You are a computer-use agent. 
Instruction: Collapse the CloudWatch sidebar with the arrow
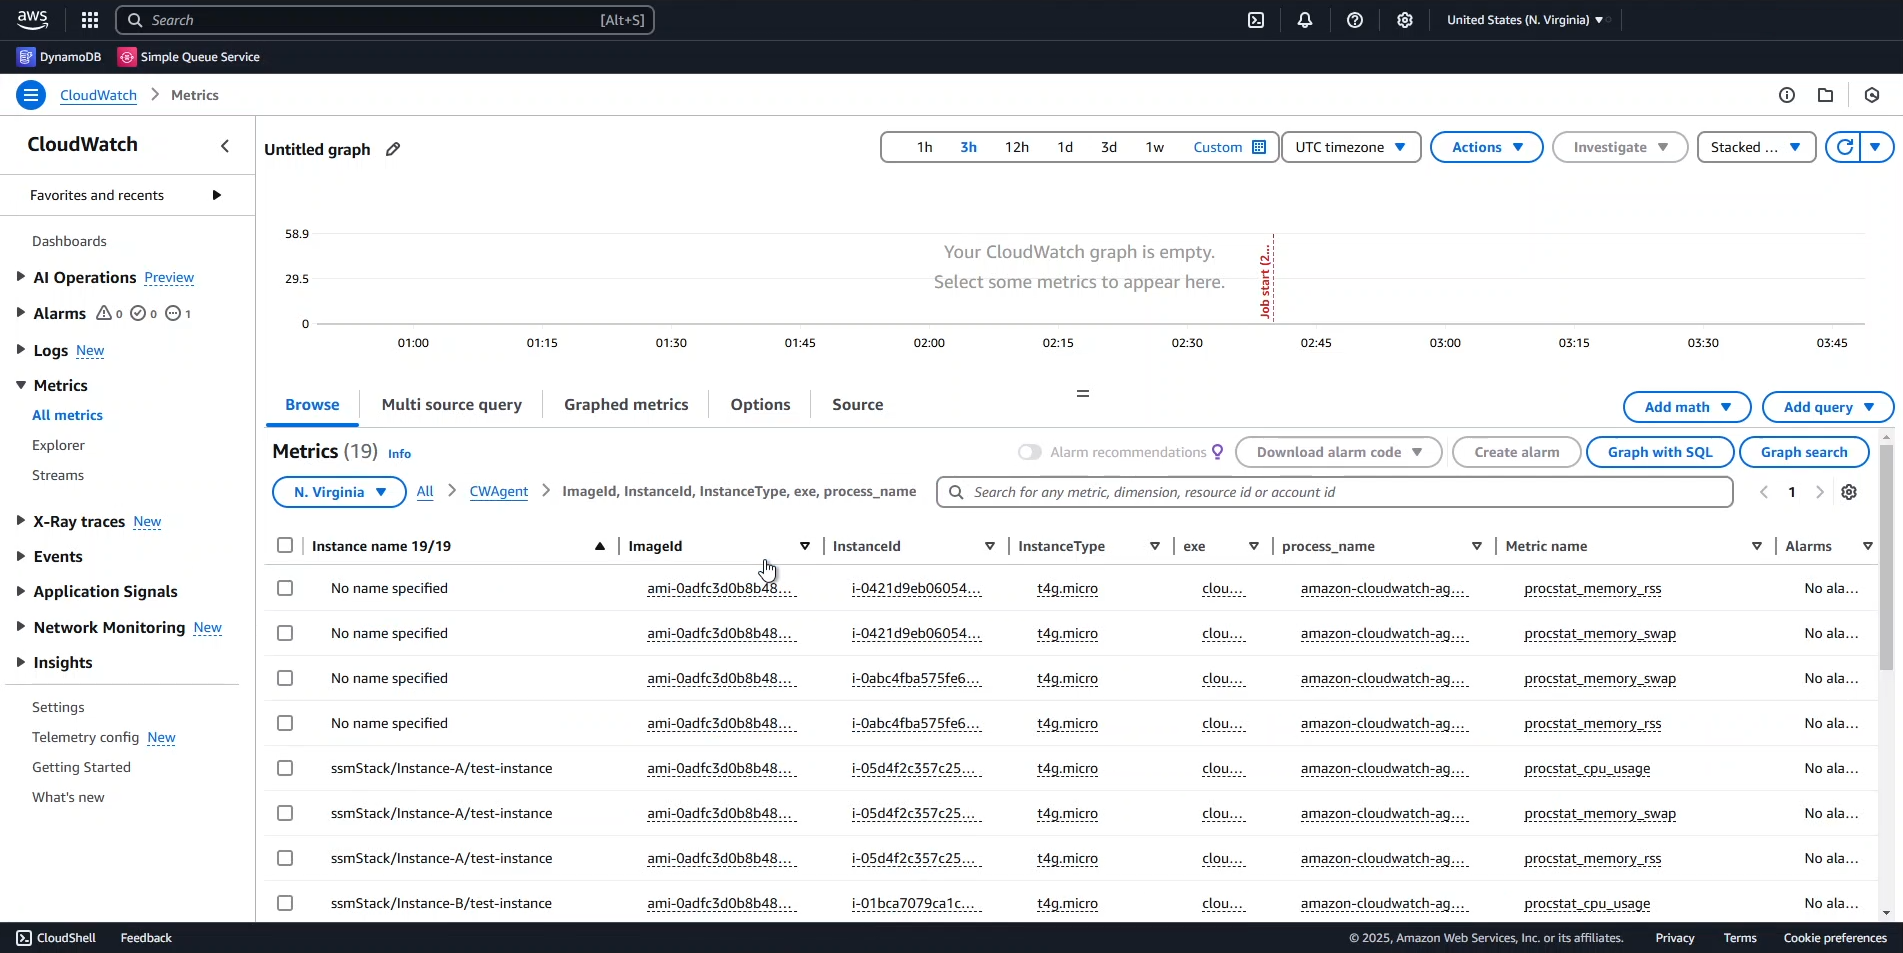coord(225,146)
